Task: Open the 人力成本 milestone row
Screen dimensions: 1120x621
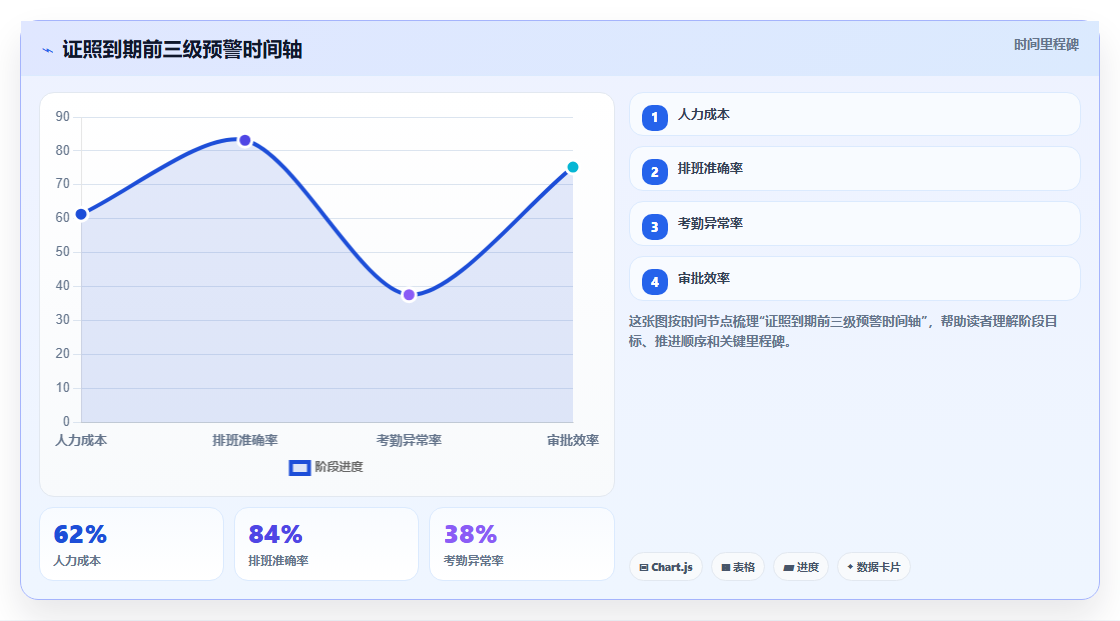Action: point(854,114)
